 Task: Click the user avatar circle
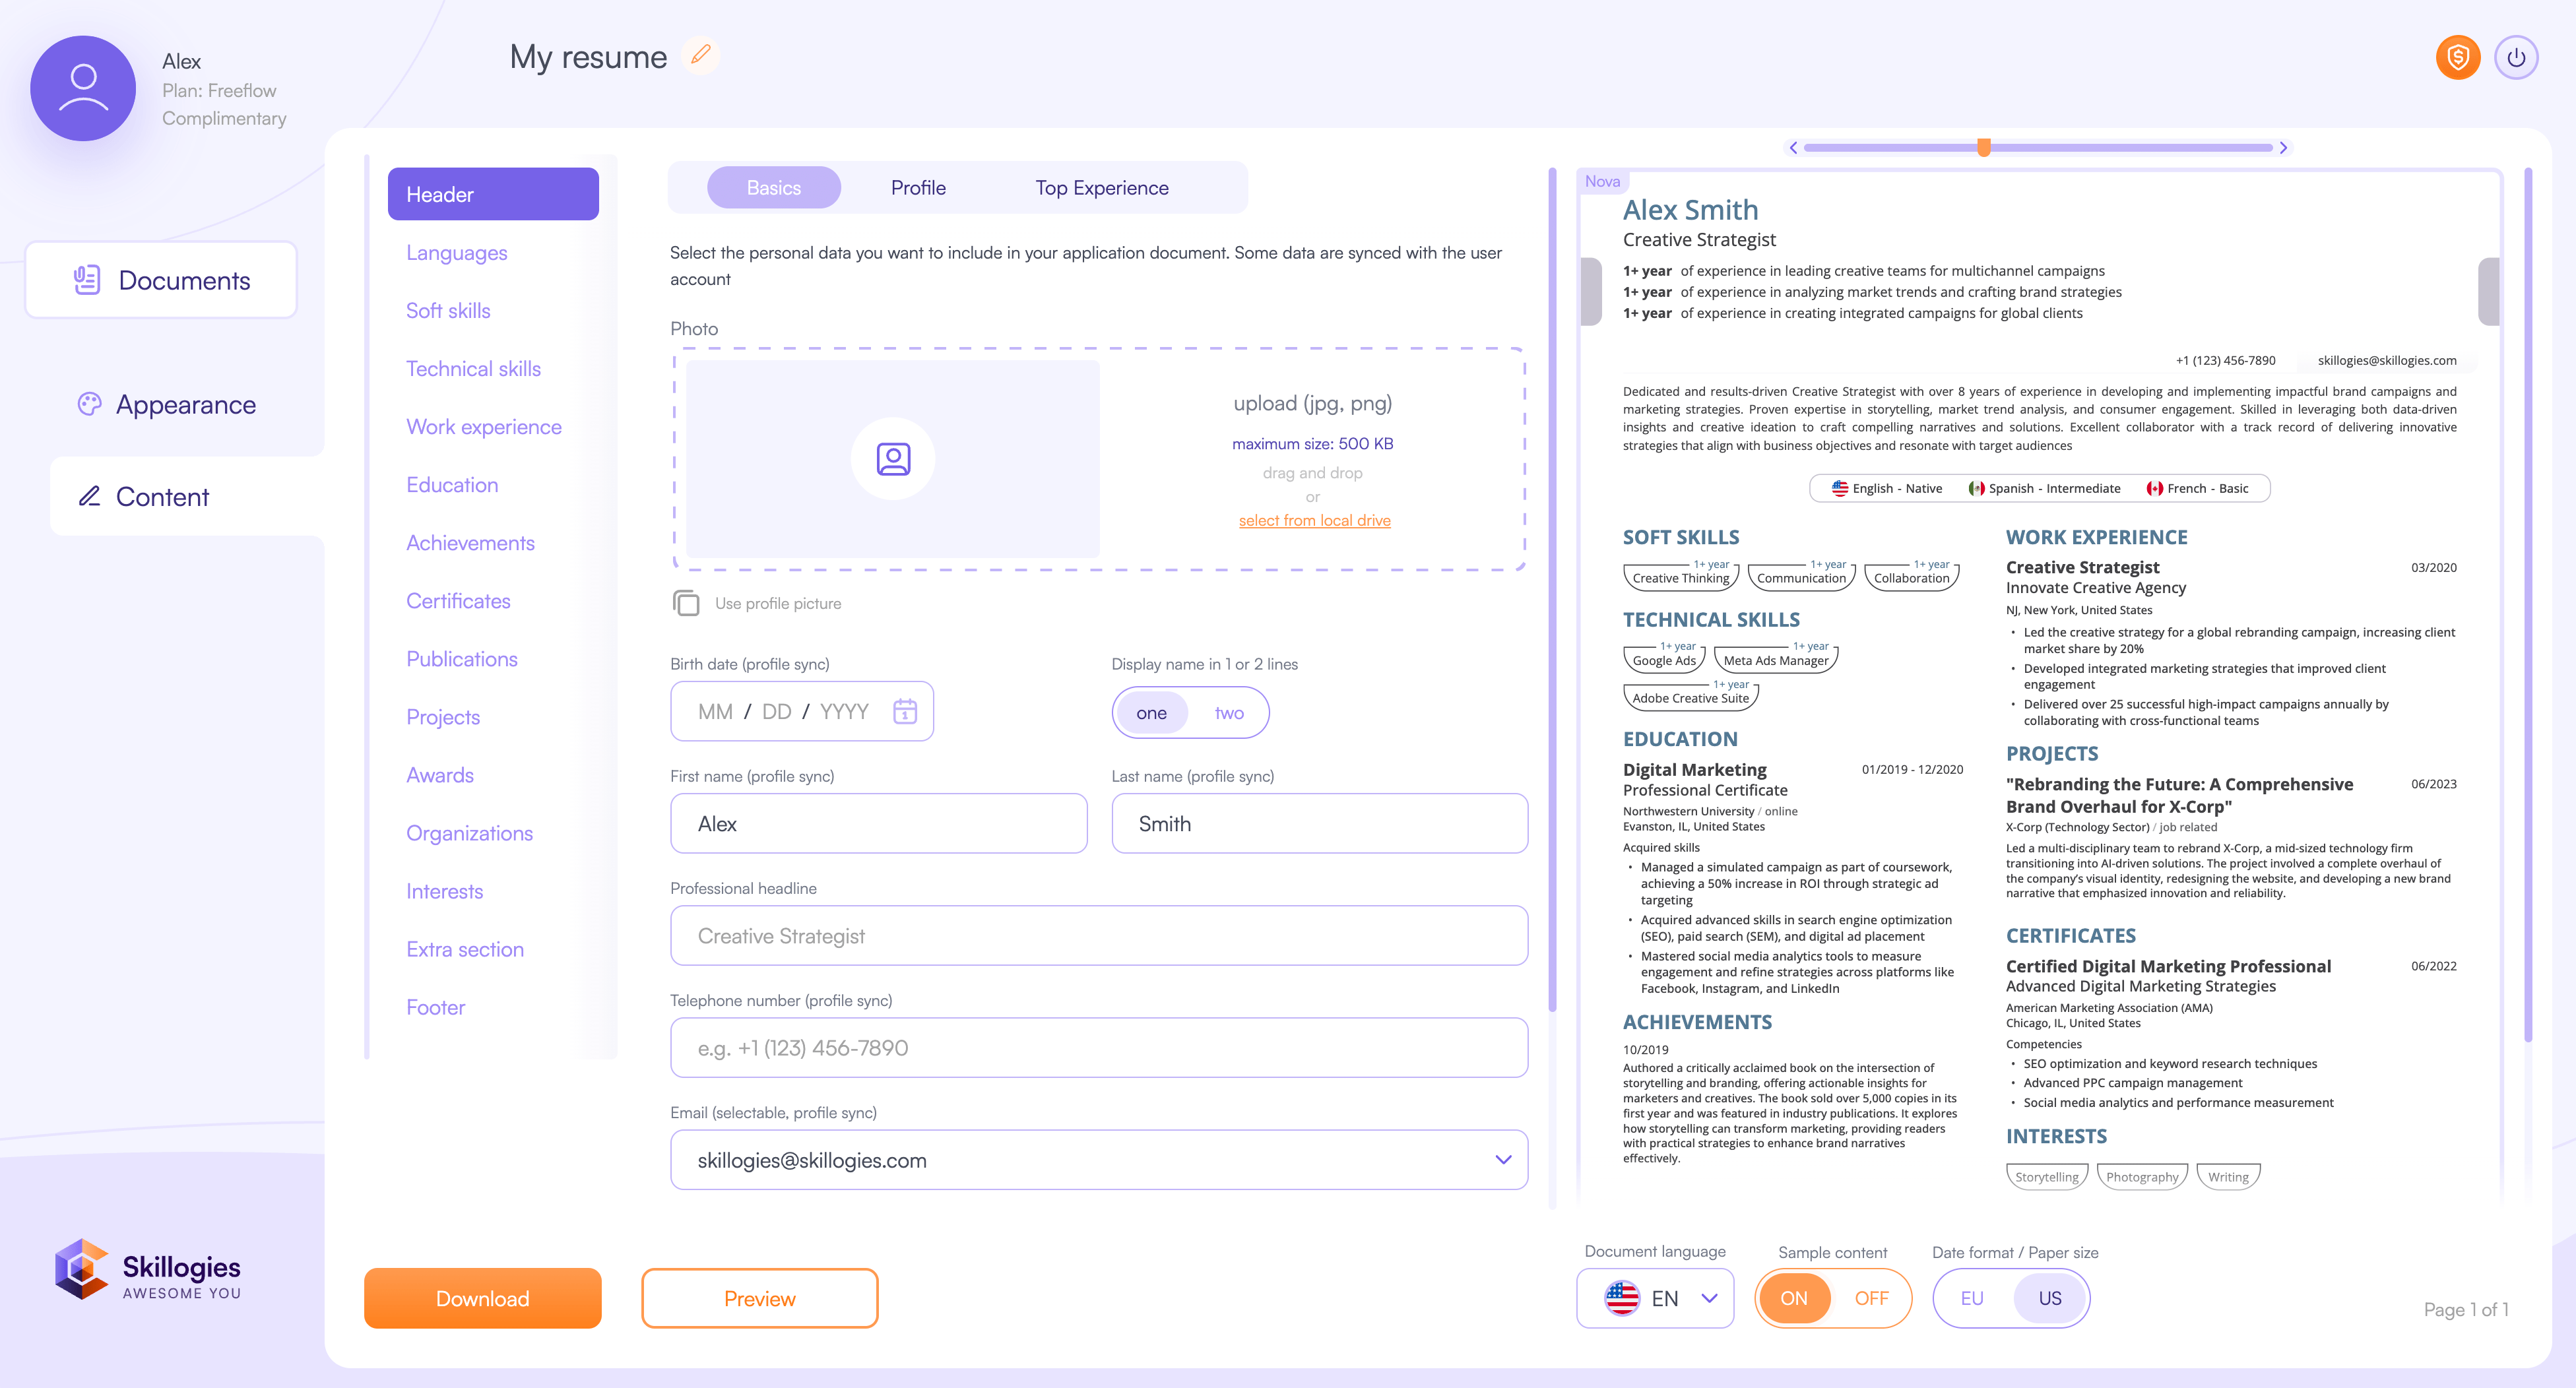(83, 89)
